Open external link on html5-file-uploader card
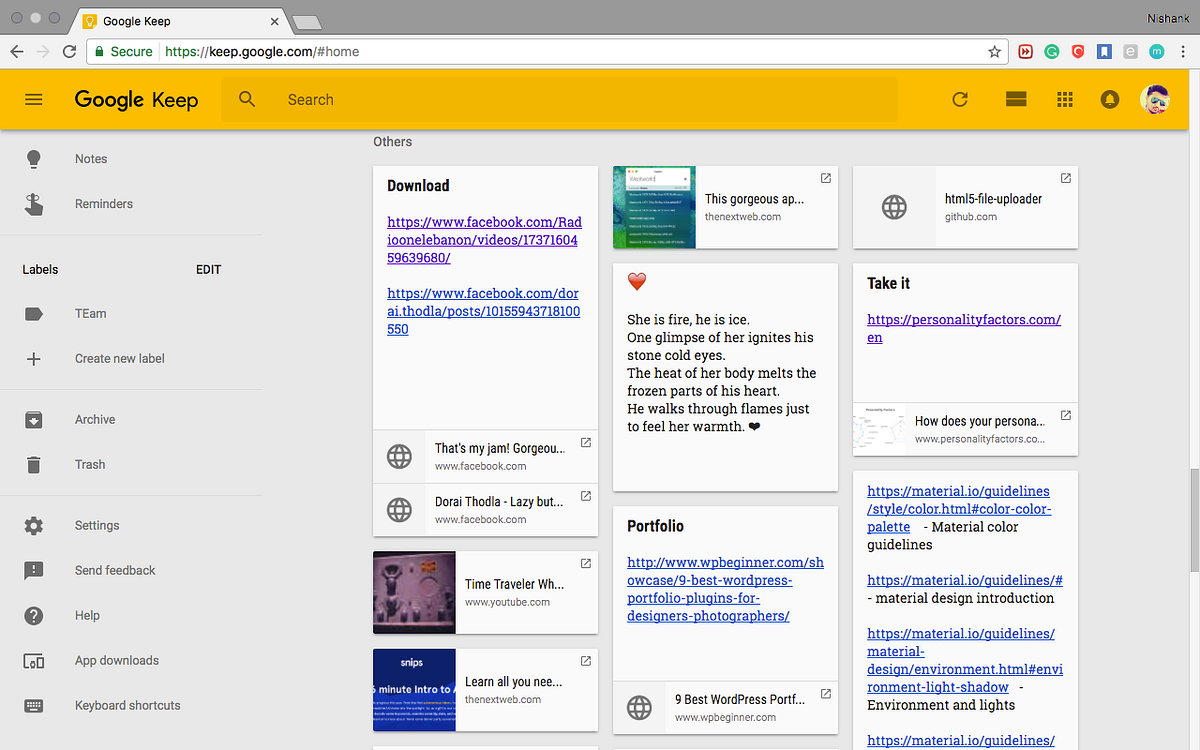The height and width of the screenshot is (750, 1200). point(1066,178)
